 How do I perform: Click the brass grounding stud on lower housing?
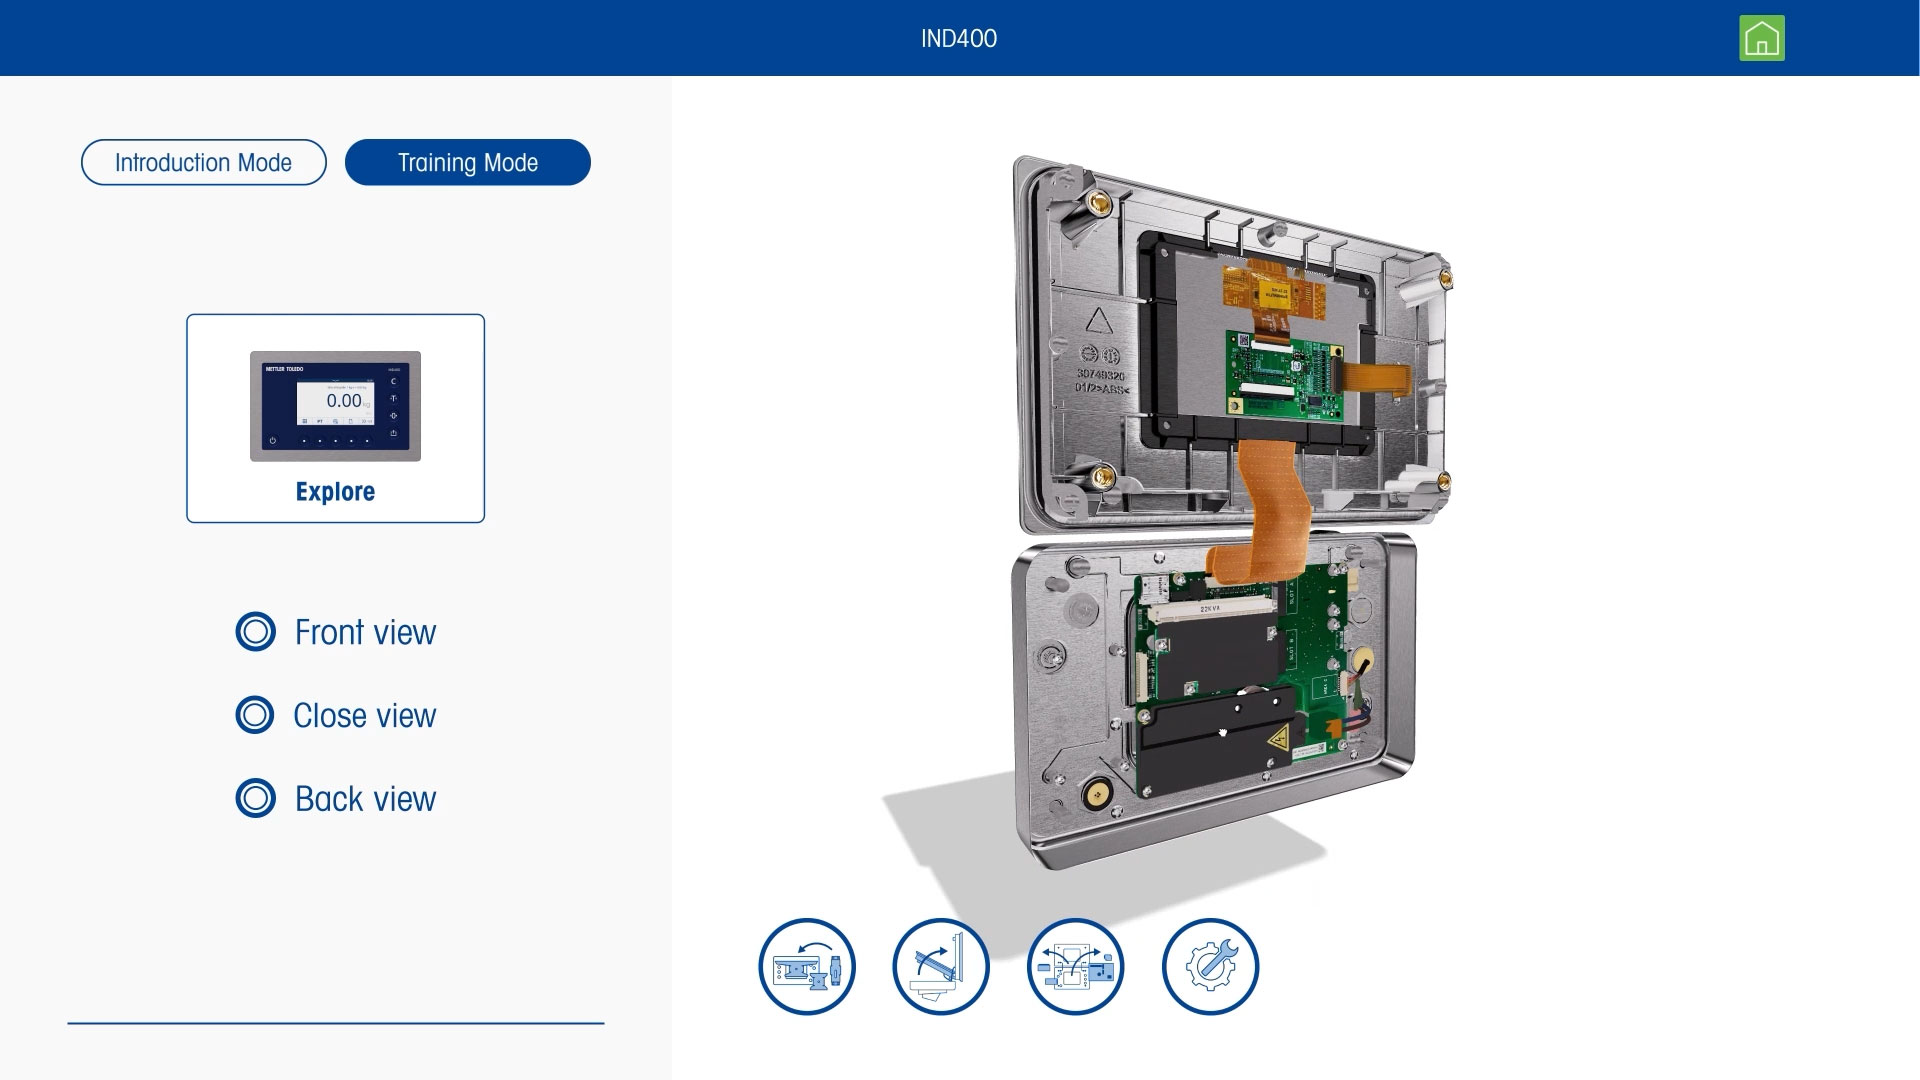1095,795
